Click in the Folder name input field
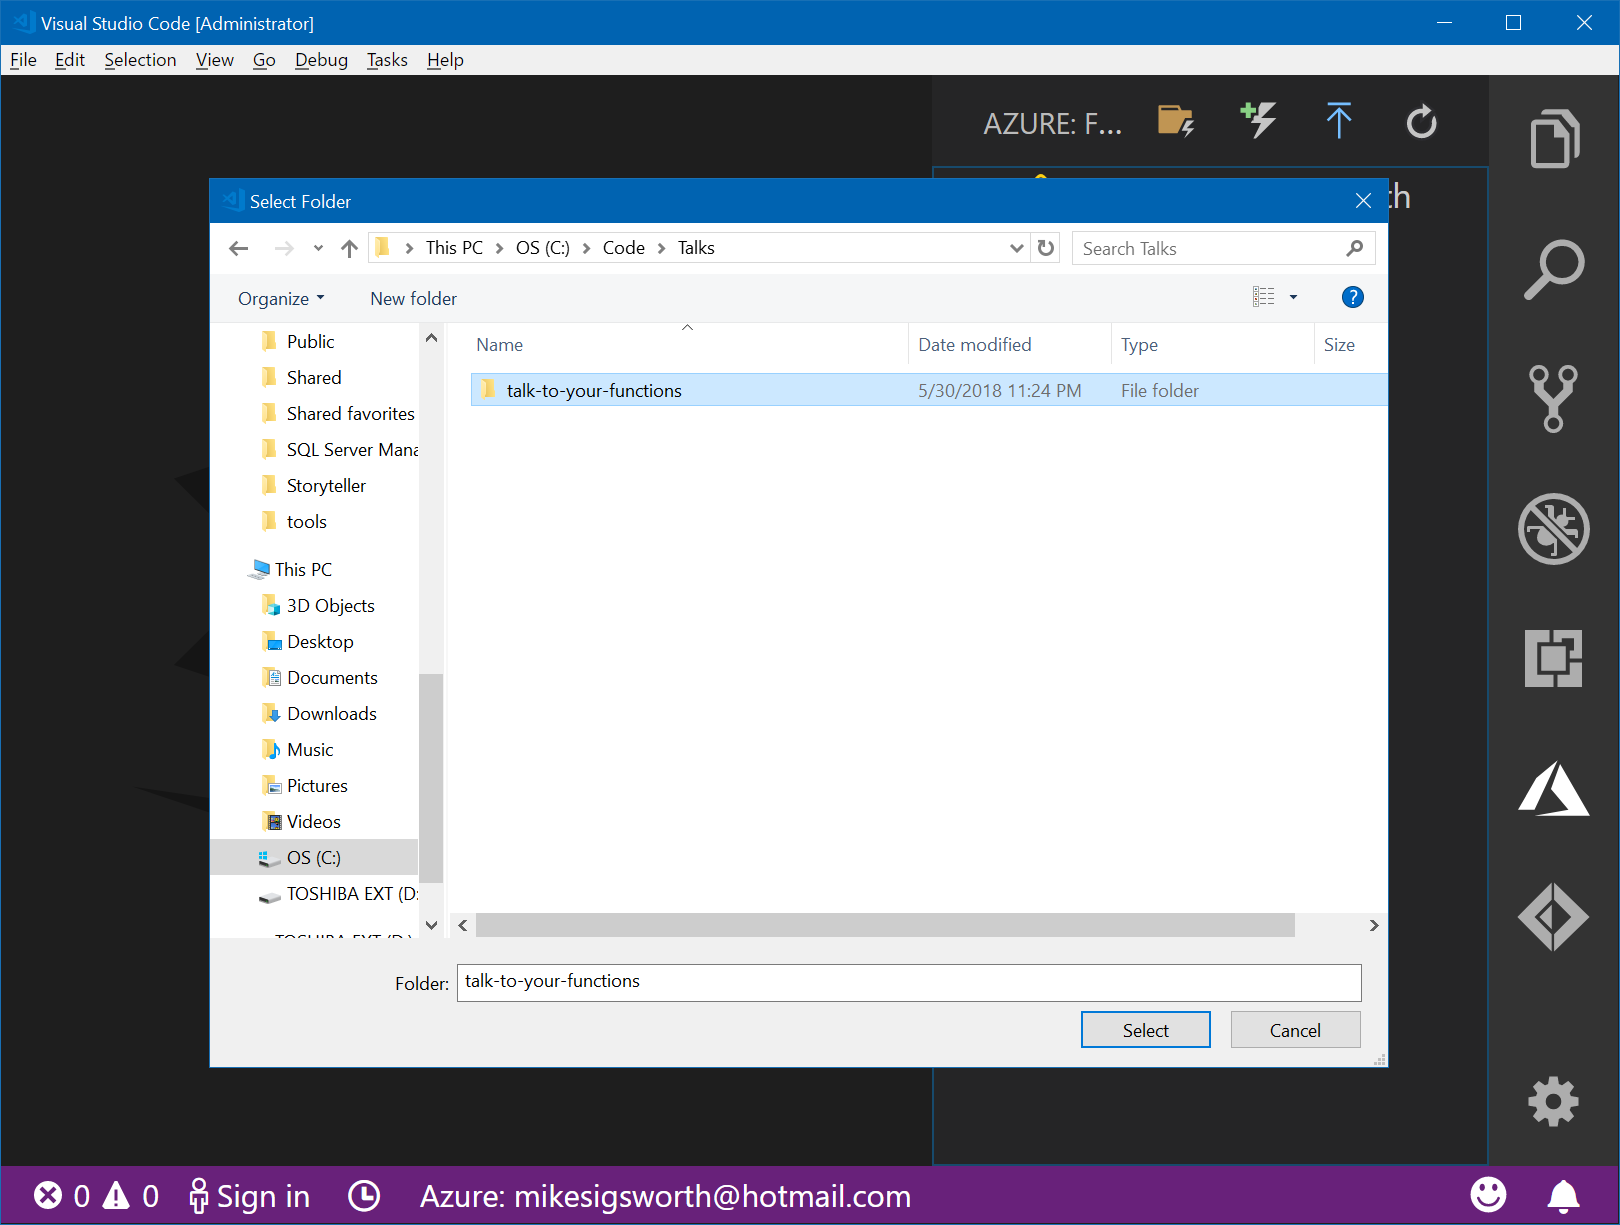 click(x=909, y=982)
